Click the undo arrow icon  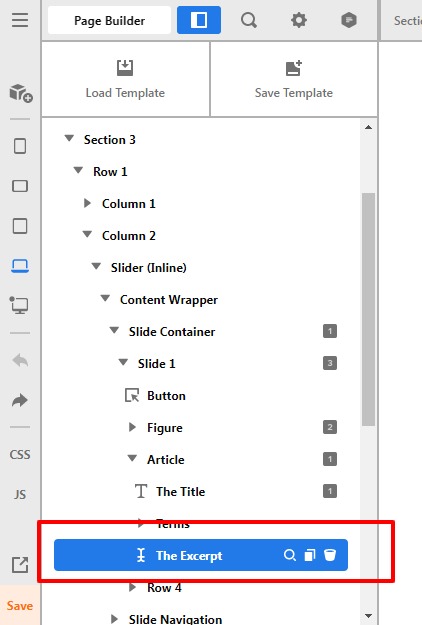click(20, 360)
